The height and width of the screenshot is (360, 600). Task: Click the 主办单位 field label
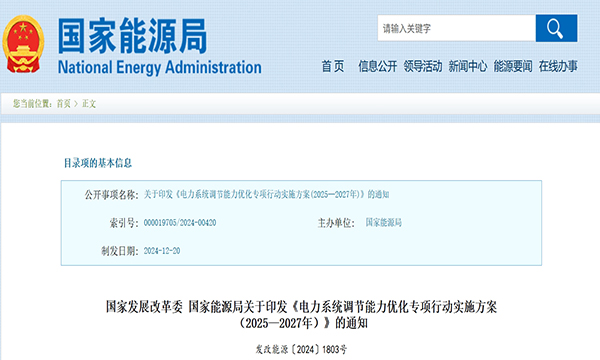click(x=336, y=223)
